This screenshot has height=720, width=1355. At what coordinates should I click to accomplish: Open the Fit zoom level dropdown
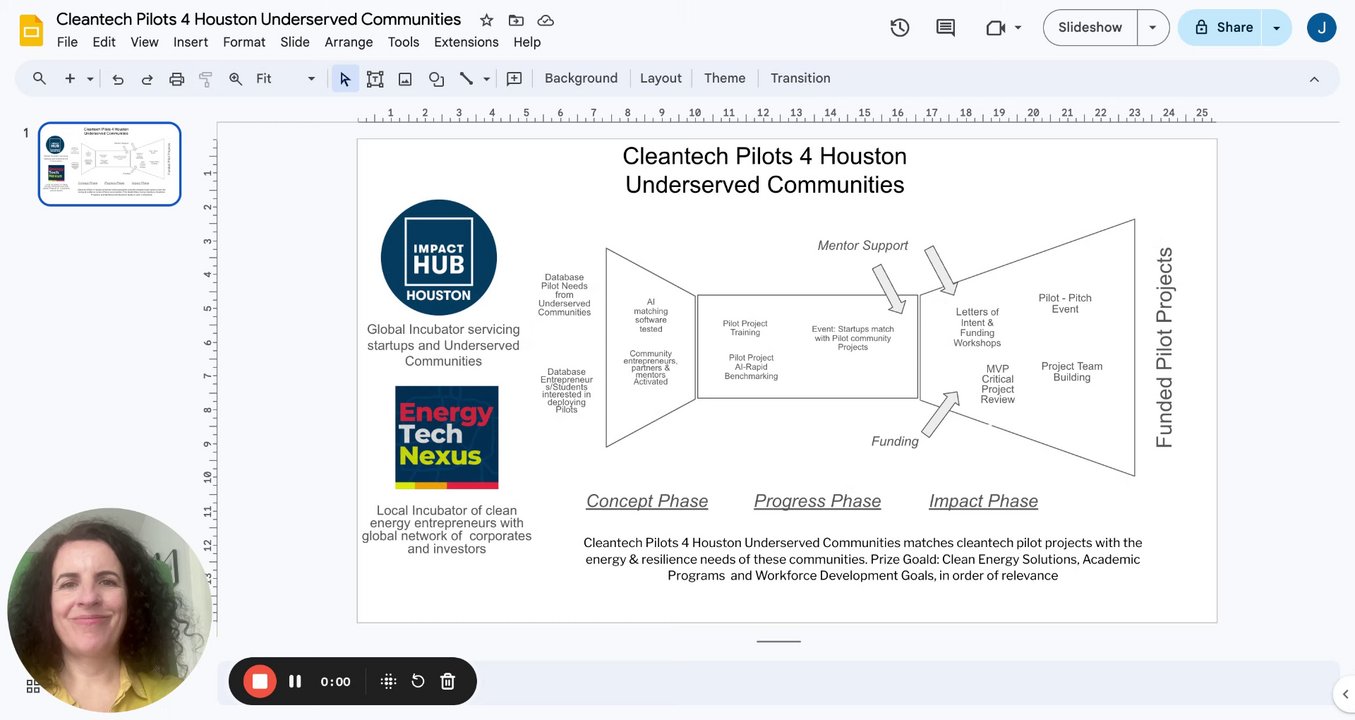(x=286, y=78)
